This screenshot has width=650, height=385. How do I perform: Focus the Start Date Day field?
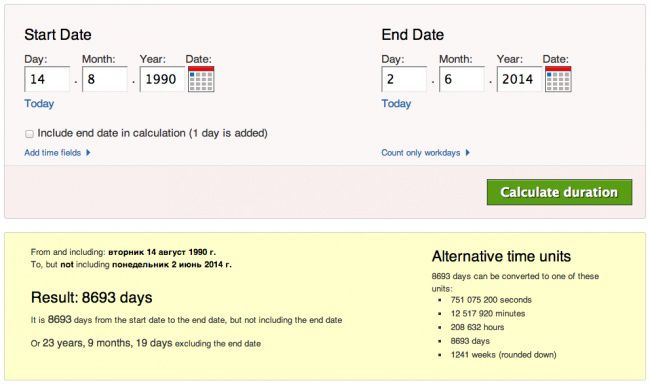pyautogui.click(x=47, y=79)
